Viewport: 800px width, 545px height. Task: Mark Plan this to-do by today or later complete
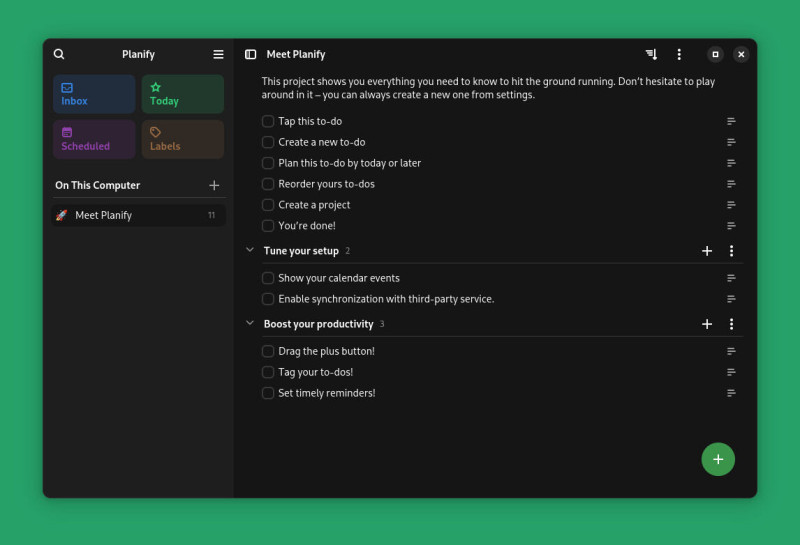[x=268, y=163]
